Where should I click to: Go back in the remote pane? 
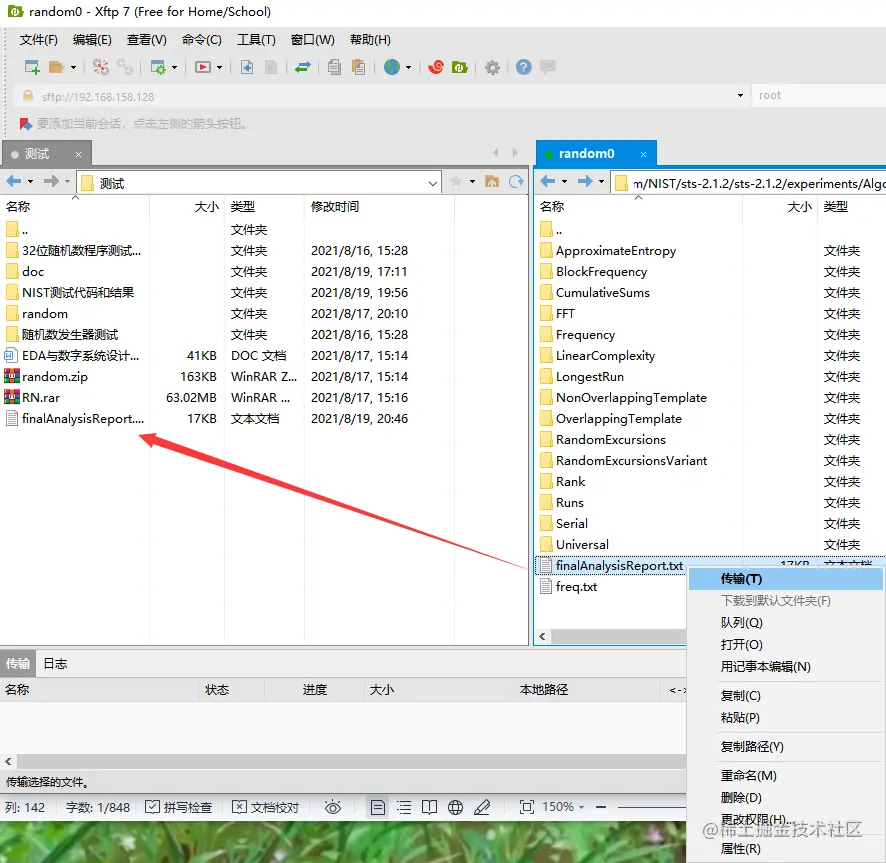548,181
